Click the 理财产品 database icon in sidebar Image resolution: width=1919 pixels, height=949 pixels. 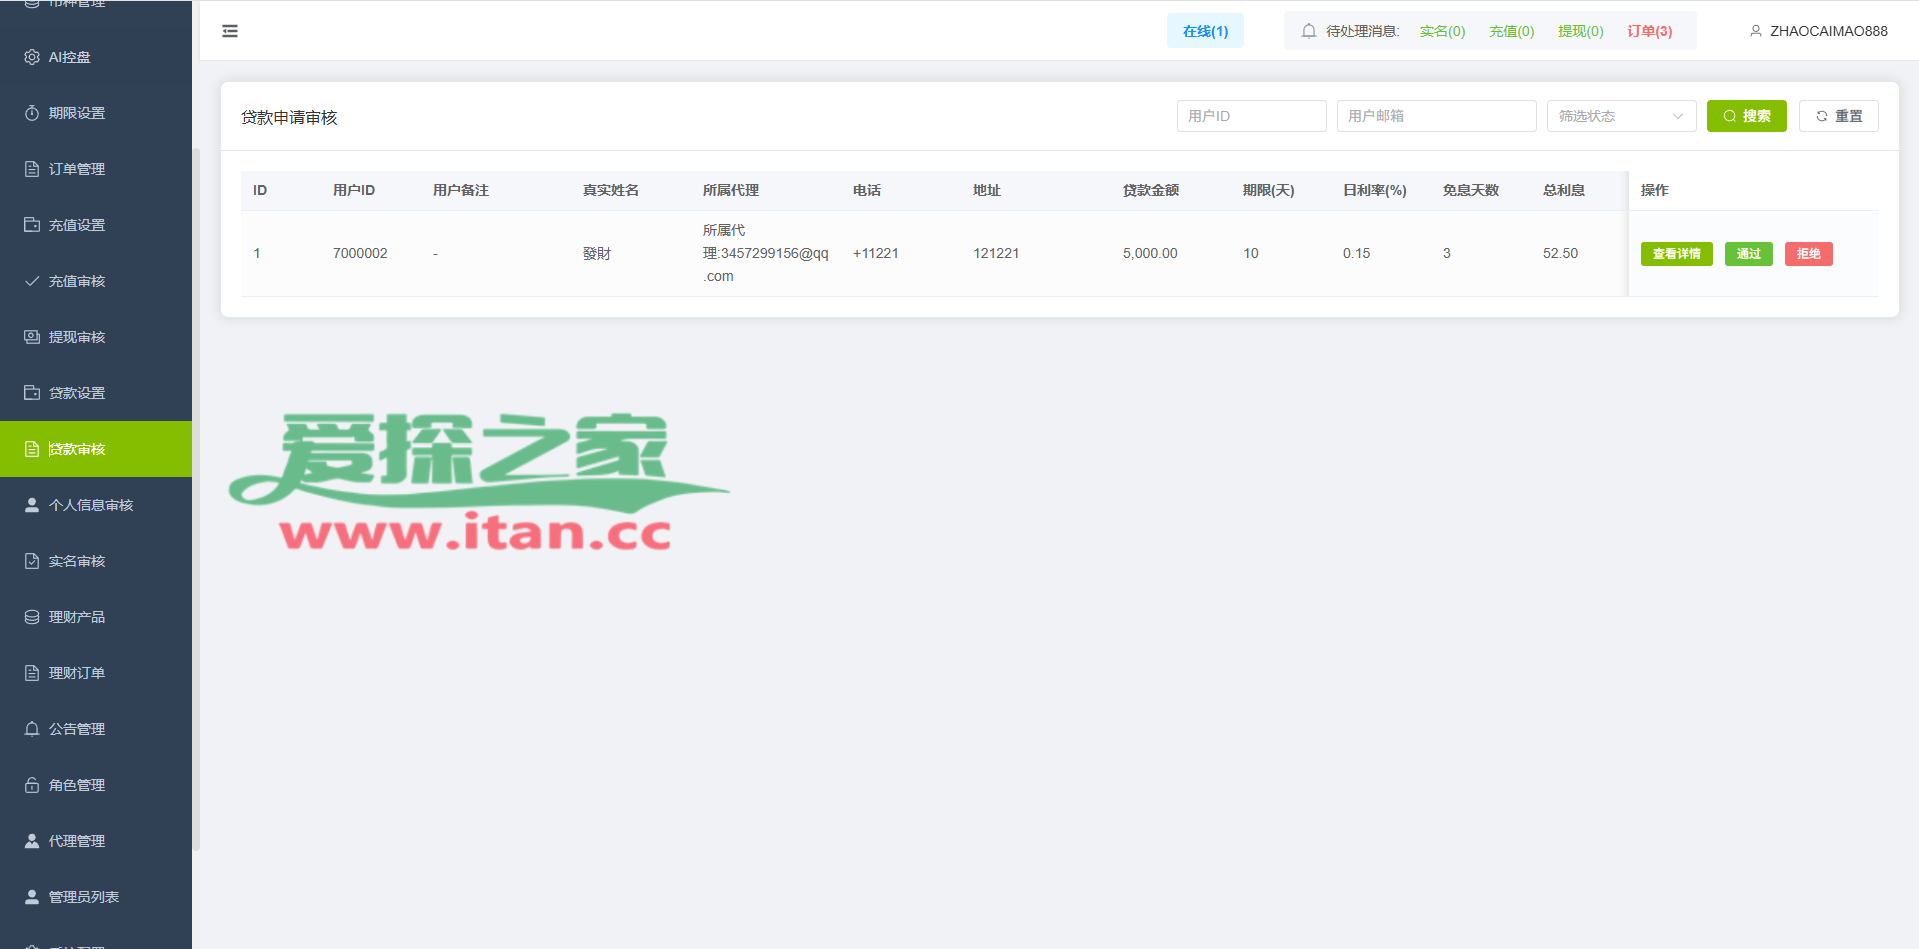point(32,617)
